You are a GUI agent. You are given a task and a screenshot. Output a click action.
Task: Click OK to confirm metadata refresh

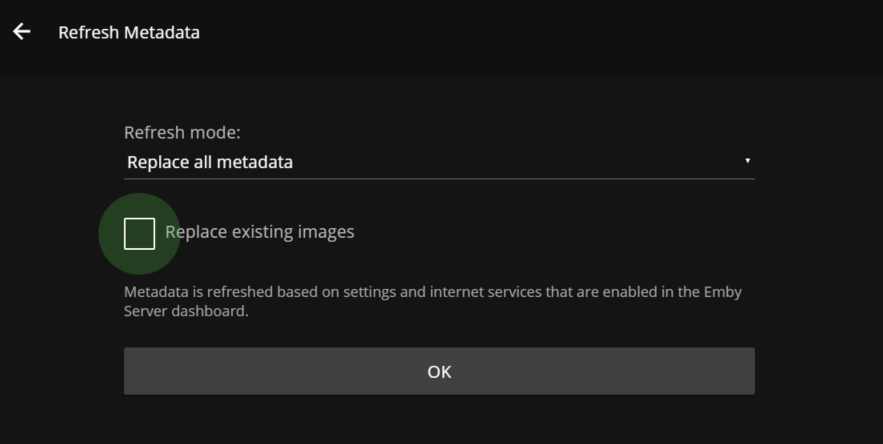[x=439, y=371]
